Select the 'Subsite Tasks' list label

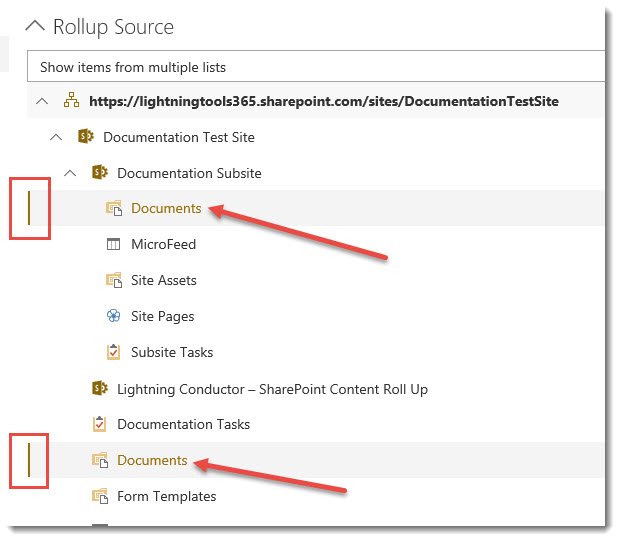click(x=172, y=352)
